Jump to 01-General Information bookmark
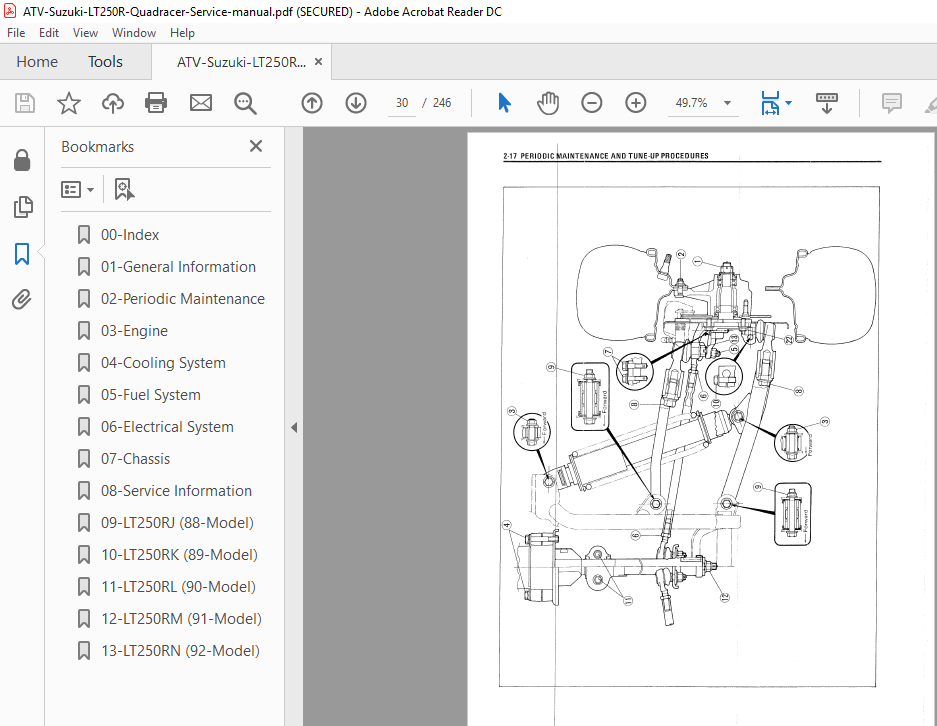This screenshot has width=937, height=726. pyautogui.click(x=178, y=266)
